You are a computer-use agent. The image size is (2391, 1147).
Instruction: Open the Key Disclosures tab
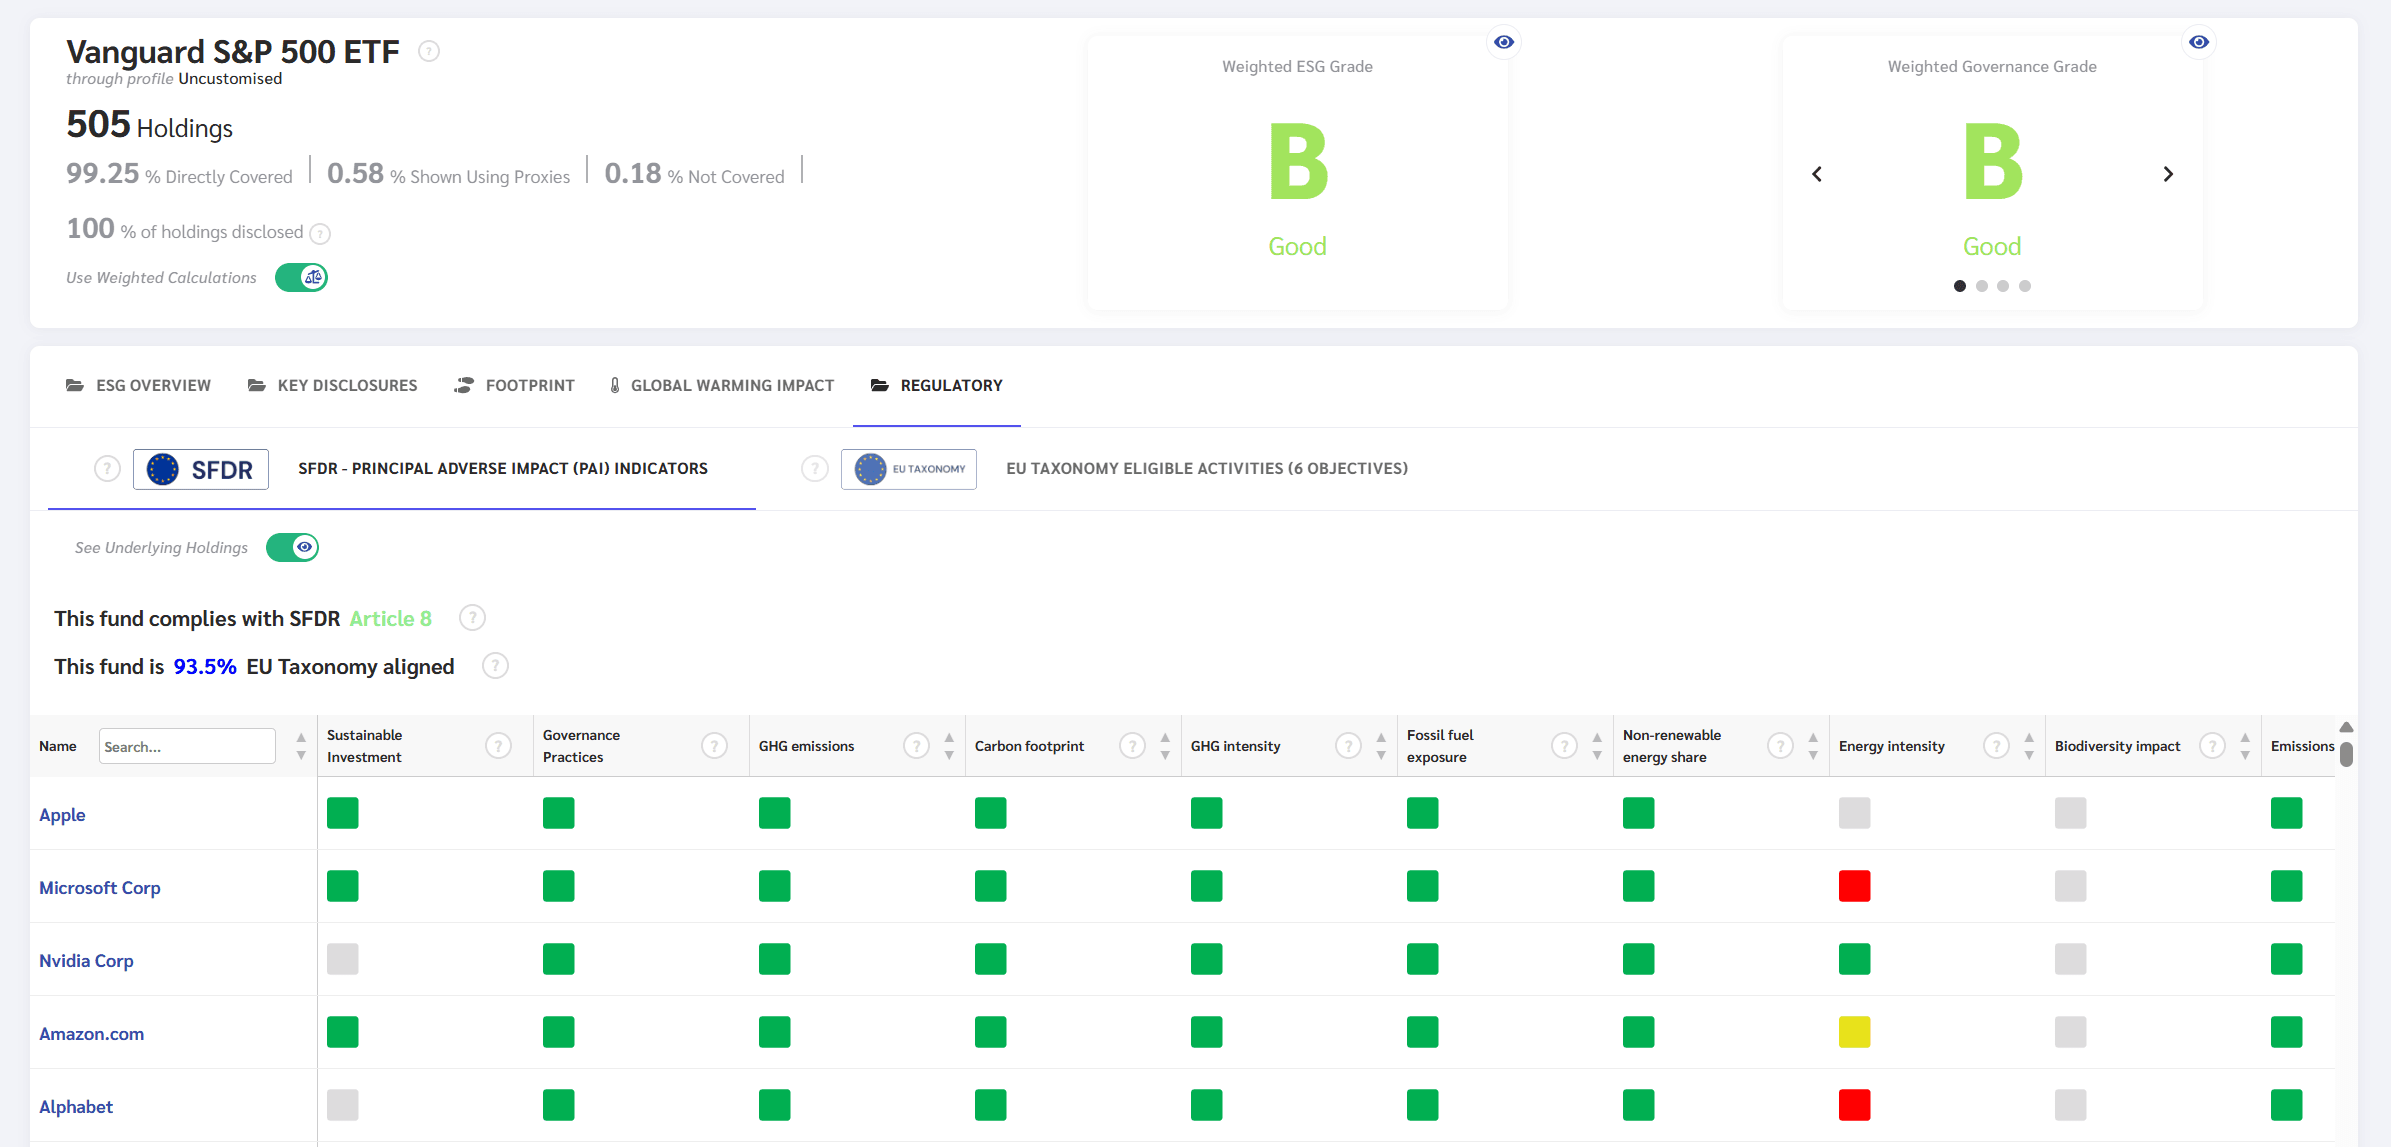[332, 385]
